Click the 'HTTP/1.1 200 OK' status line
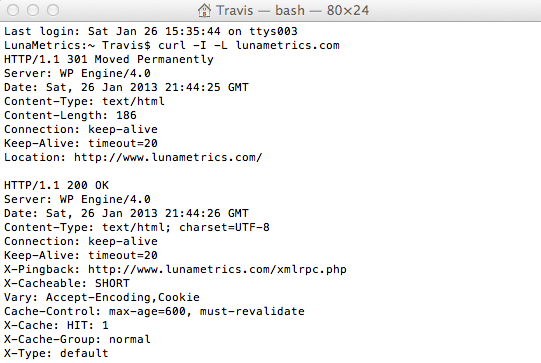541x363 pixels. pos(57,185)
